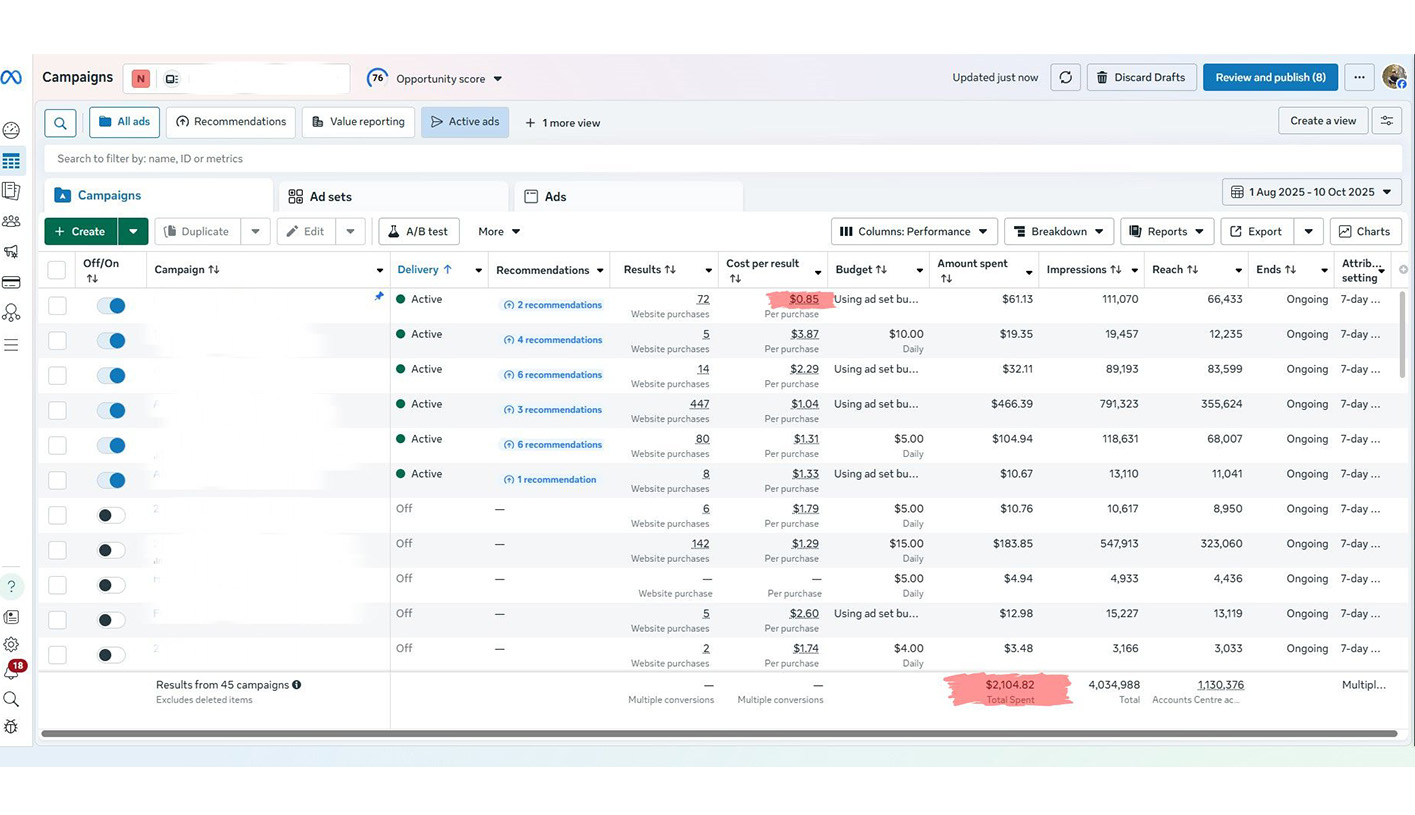Switch to the Ads tab
The image size is (1415, 815).
point(555,197)
